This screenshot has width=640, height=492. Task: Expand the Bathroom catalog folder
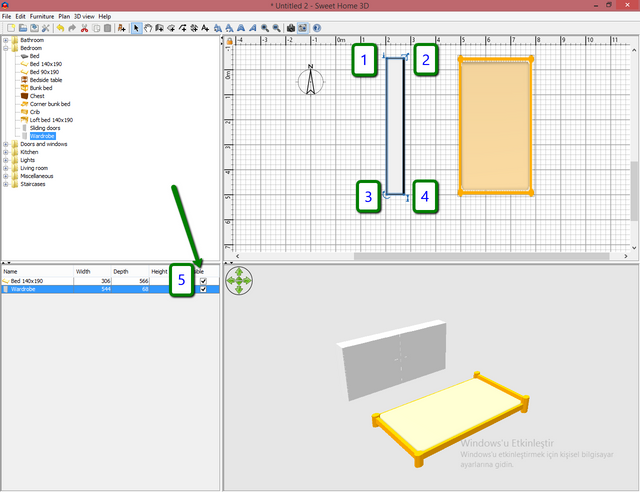click(x=6, y=40)
